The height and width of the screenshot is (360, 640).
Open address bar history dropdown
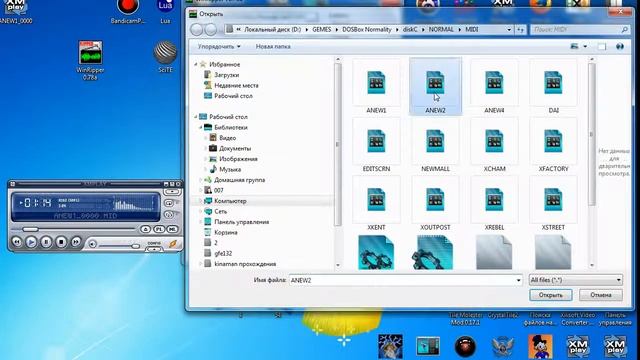coord(509,29)
